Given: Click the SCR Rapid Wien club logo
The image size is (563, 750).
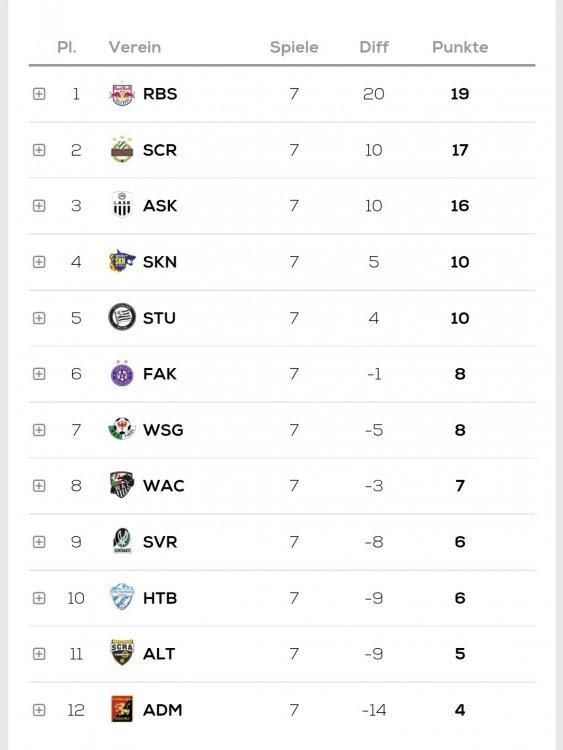Looking at the screenshot, I should click(122, 150).
